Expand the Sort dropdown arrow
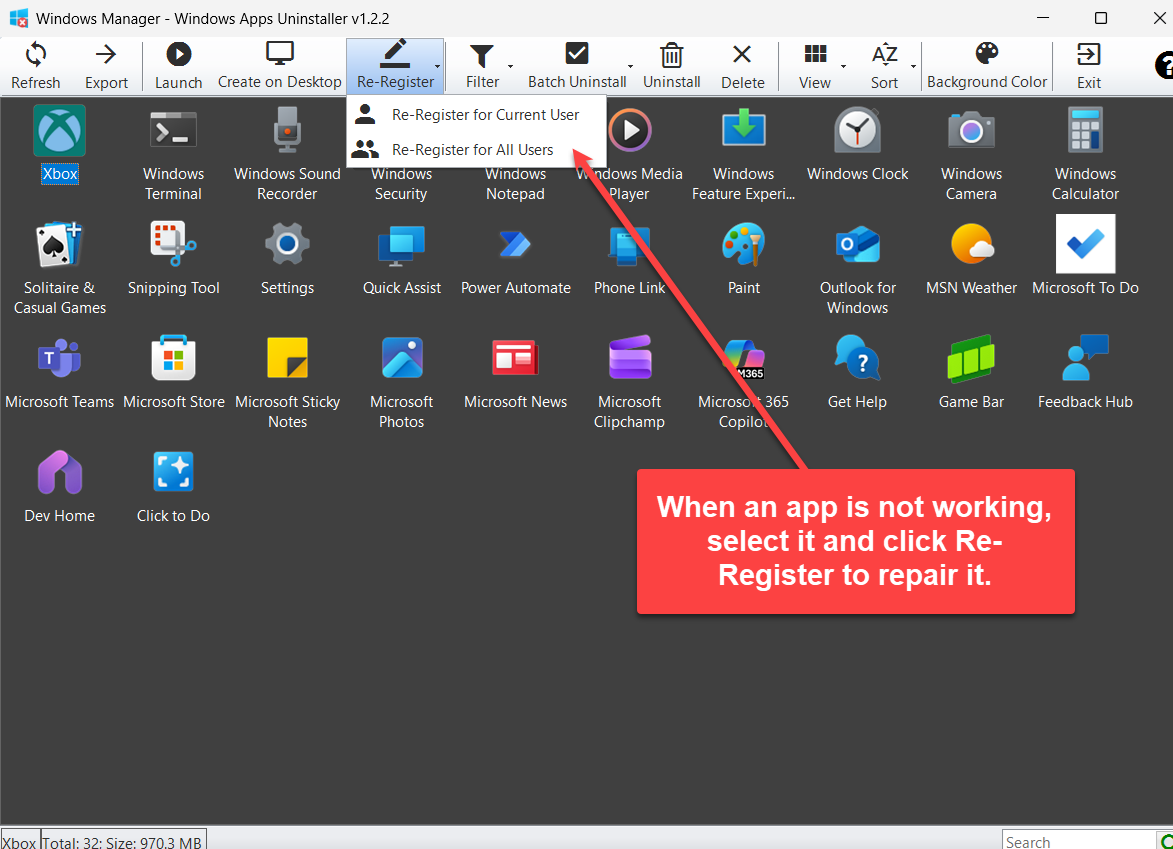 (913, 66)
